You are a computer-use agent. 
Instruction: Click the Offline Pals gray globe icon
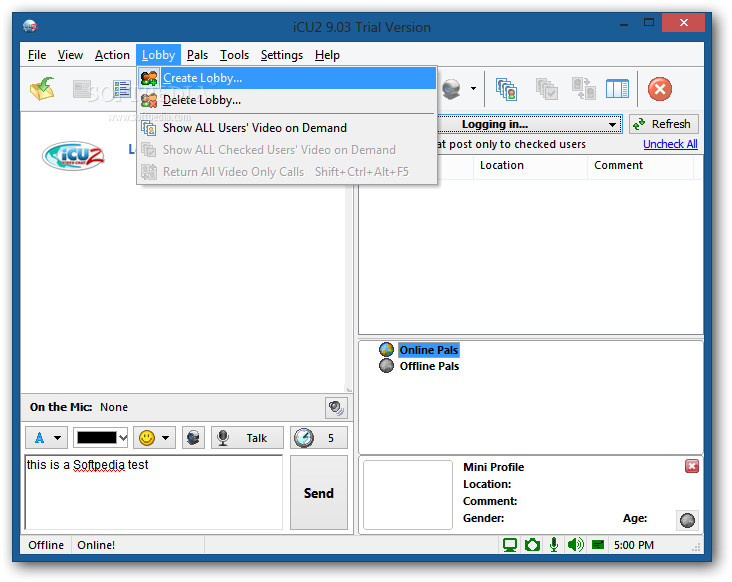click(x=387, y=366)
